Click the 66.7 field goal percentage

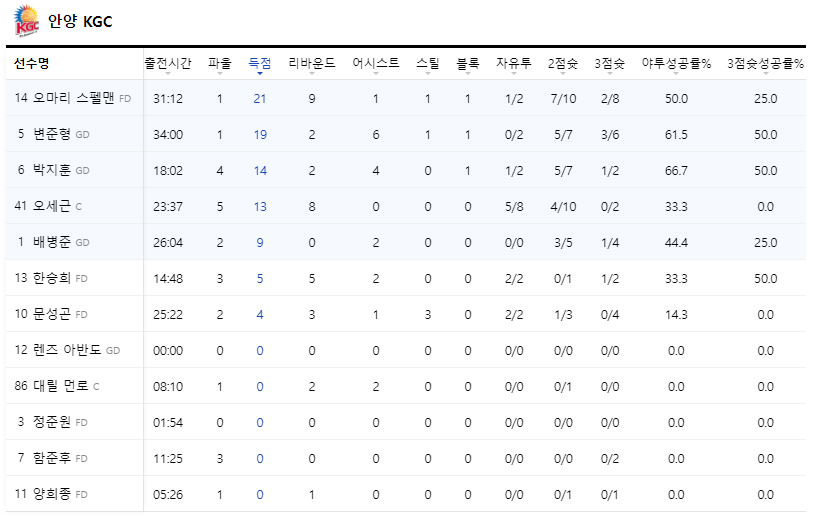pos(676,171)
